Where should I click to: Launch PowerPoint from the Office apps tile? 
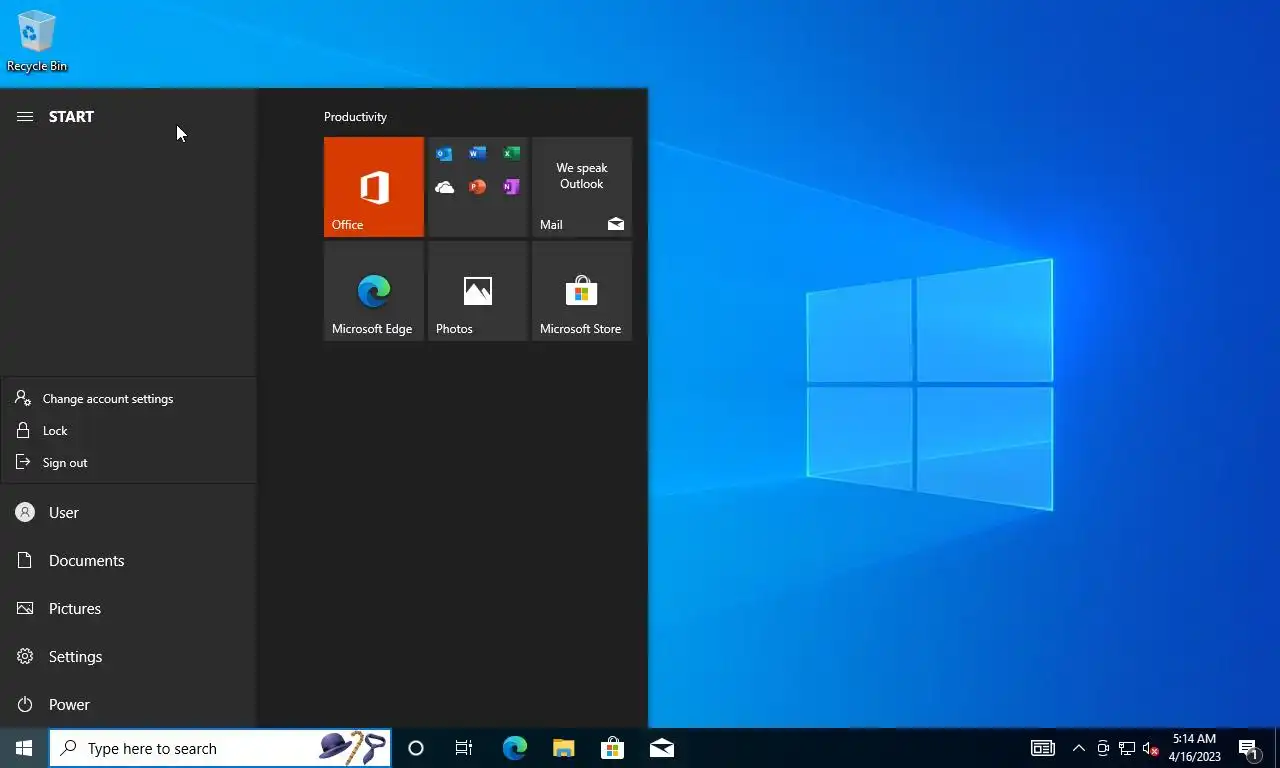click(478, 187)
